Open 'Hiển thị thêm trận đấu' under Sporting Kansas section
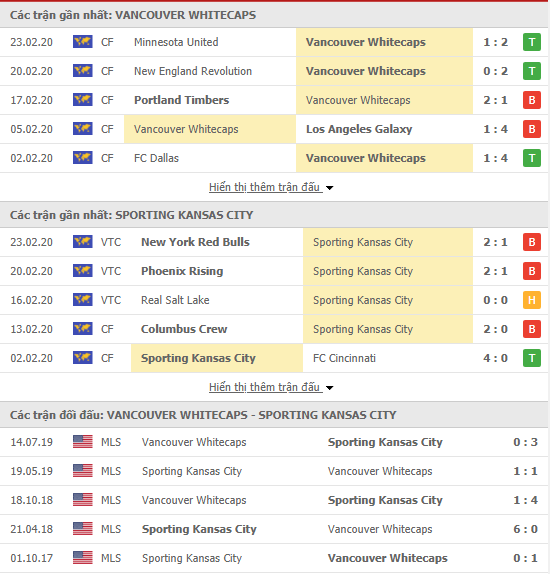Image resolution: width=550 pixels, height=574 pixels. pyautogui.click(x=266, y=387)
